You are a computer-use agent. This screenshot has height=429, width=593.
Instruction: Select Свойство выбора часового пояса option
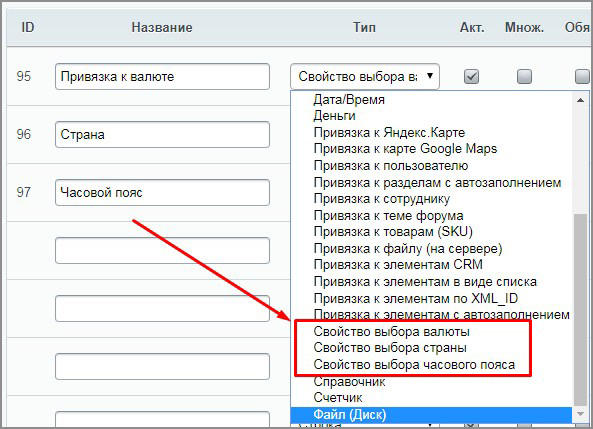pos(414,364)
